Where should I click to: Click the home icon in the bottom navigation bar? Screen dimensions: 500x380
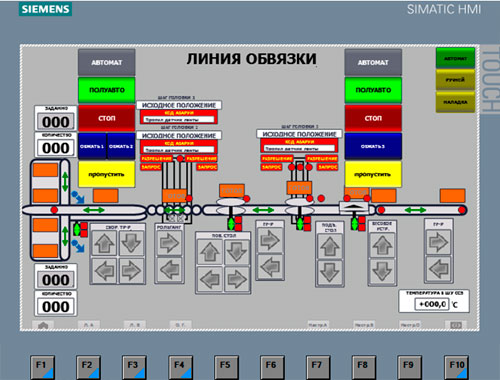(43, 325)
